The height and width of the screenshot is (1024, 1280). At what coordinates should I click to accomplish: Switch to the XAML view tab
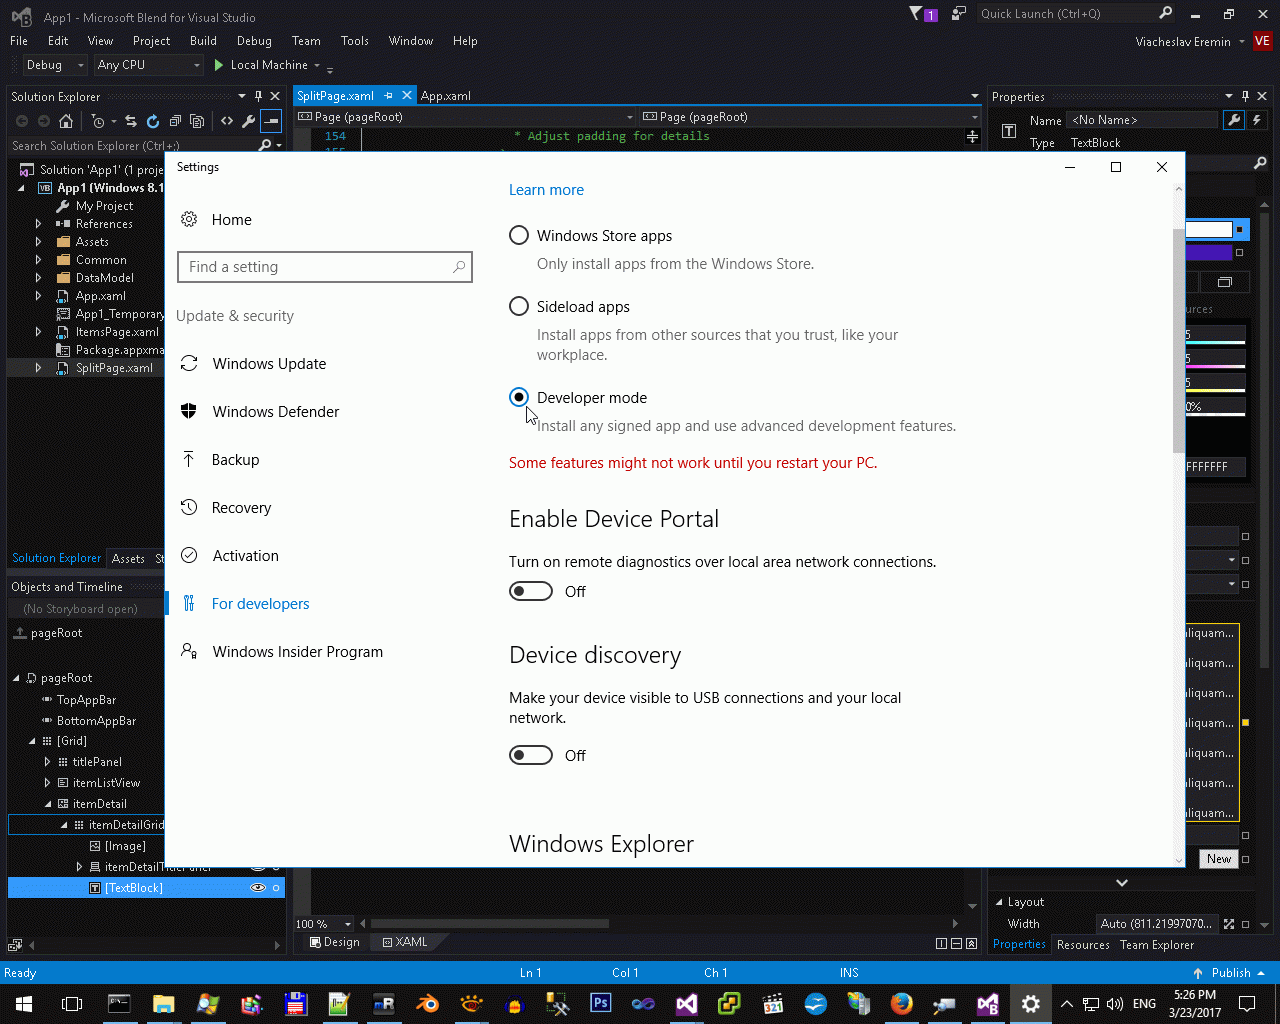[405, 942]
